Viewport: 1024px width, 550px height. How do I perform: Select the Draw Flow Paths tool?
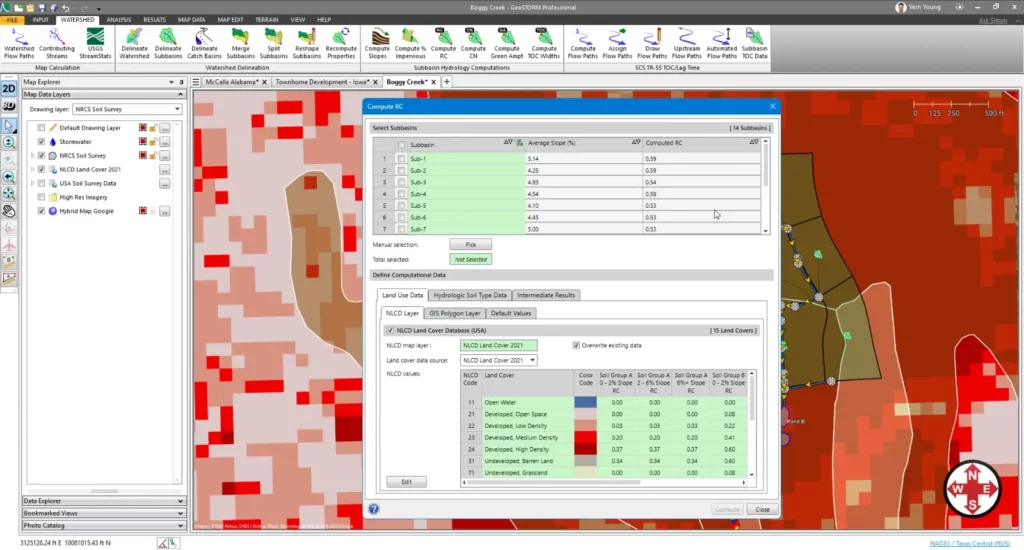(652, 44)
